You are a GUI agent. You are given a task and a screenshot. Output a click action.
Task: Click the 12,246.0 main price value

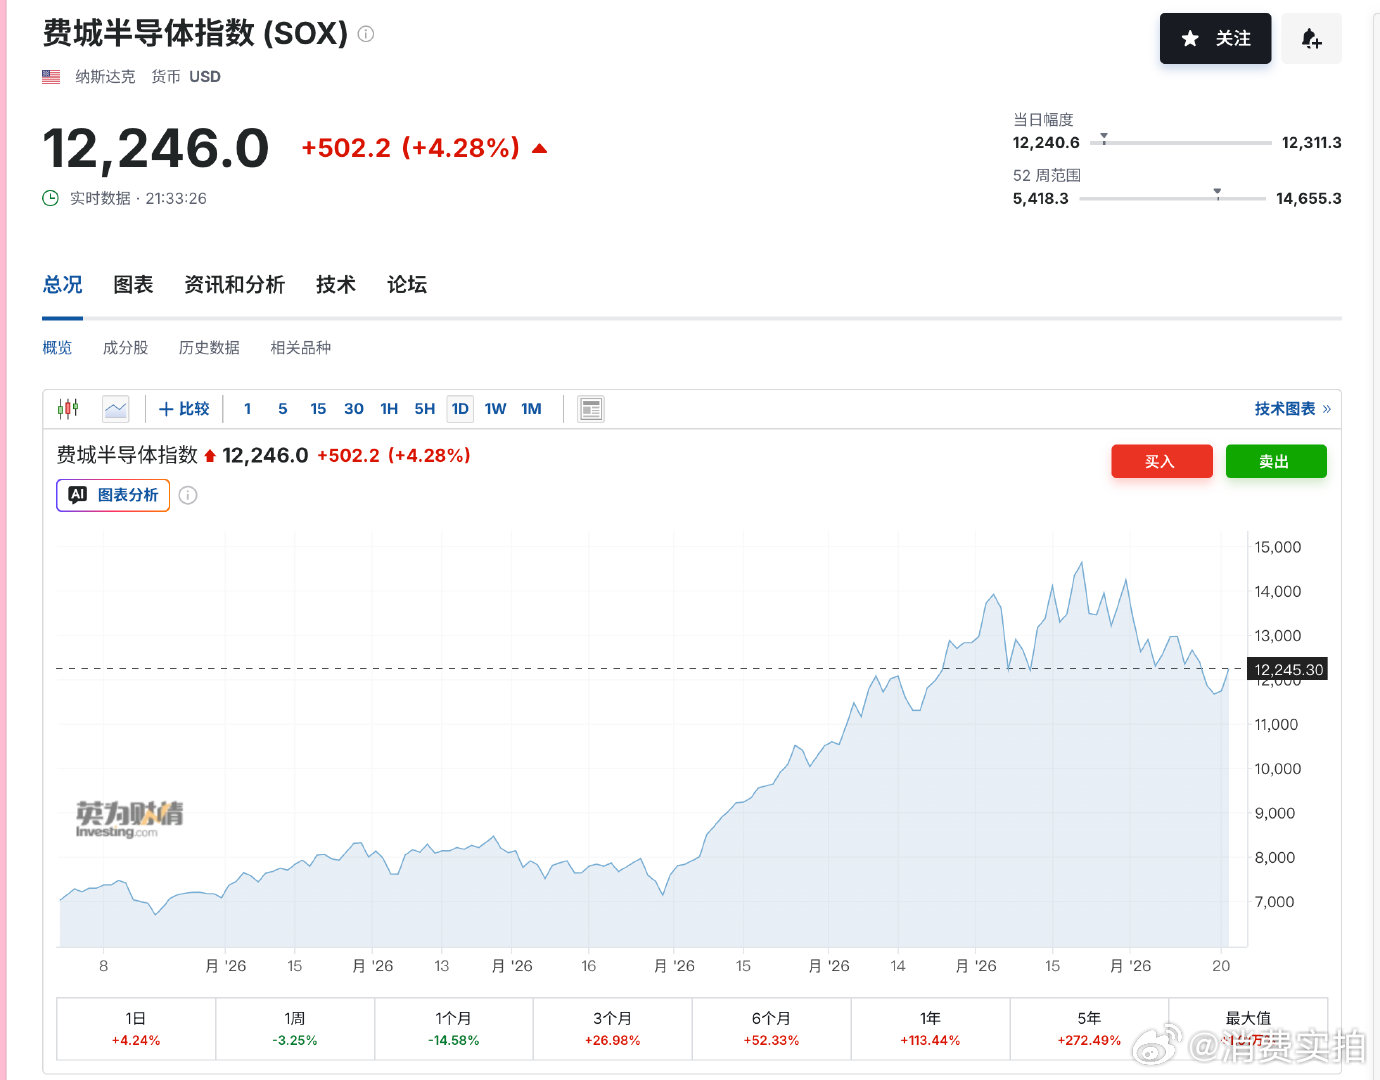click(x=156, y=148)
